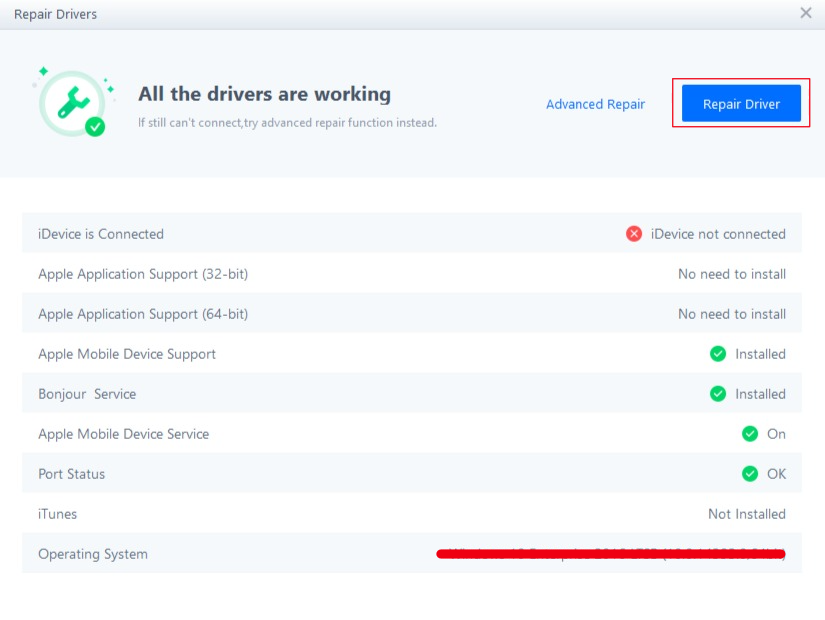This screenshot has width=825, height=620.
Task: Click the 'iDevice not connected' status text
Action: click(718, 234)
